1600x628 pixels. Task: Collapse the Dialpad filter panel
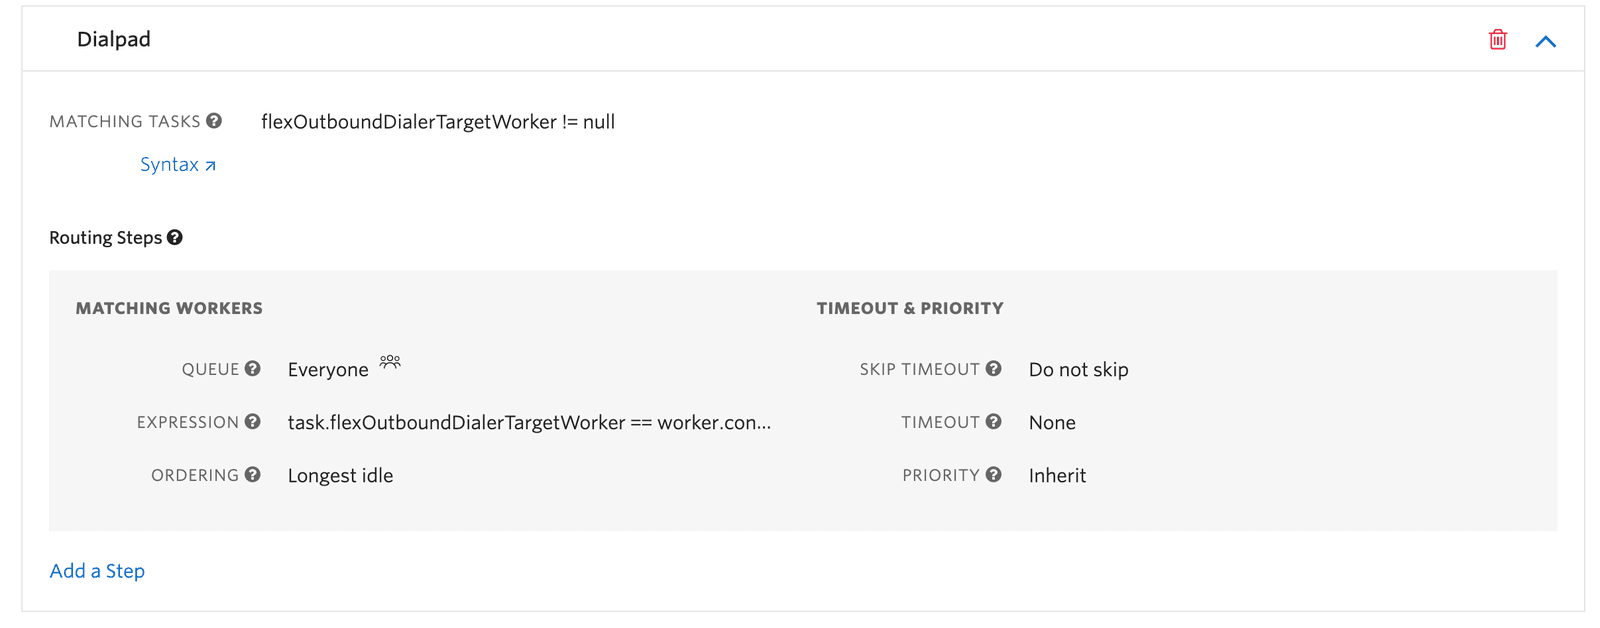pyautogui.click(x=1546, y=40)
